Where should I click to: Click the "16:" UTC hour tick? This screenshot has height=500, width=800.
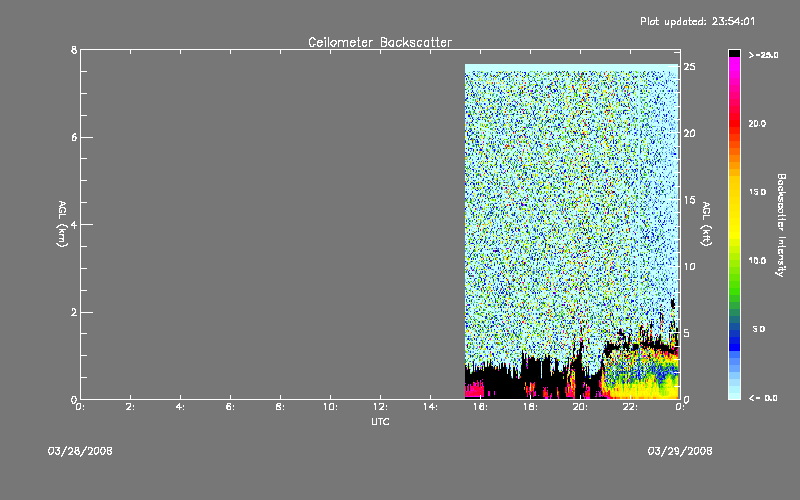click(480, 407)
